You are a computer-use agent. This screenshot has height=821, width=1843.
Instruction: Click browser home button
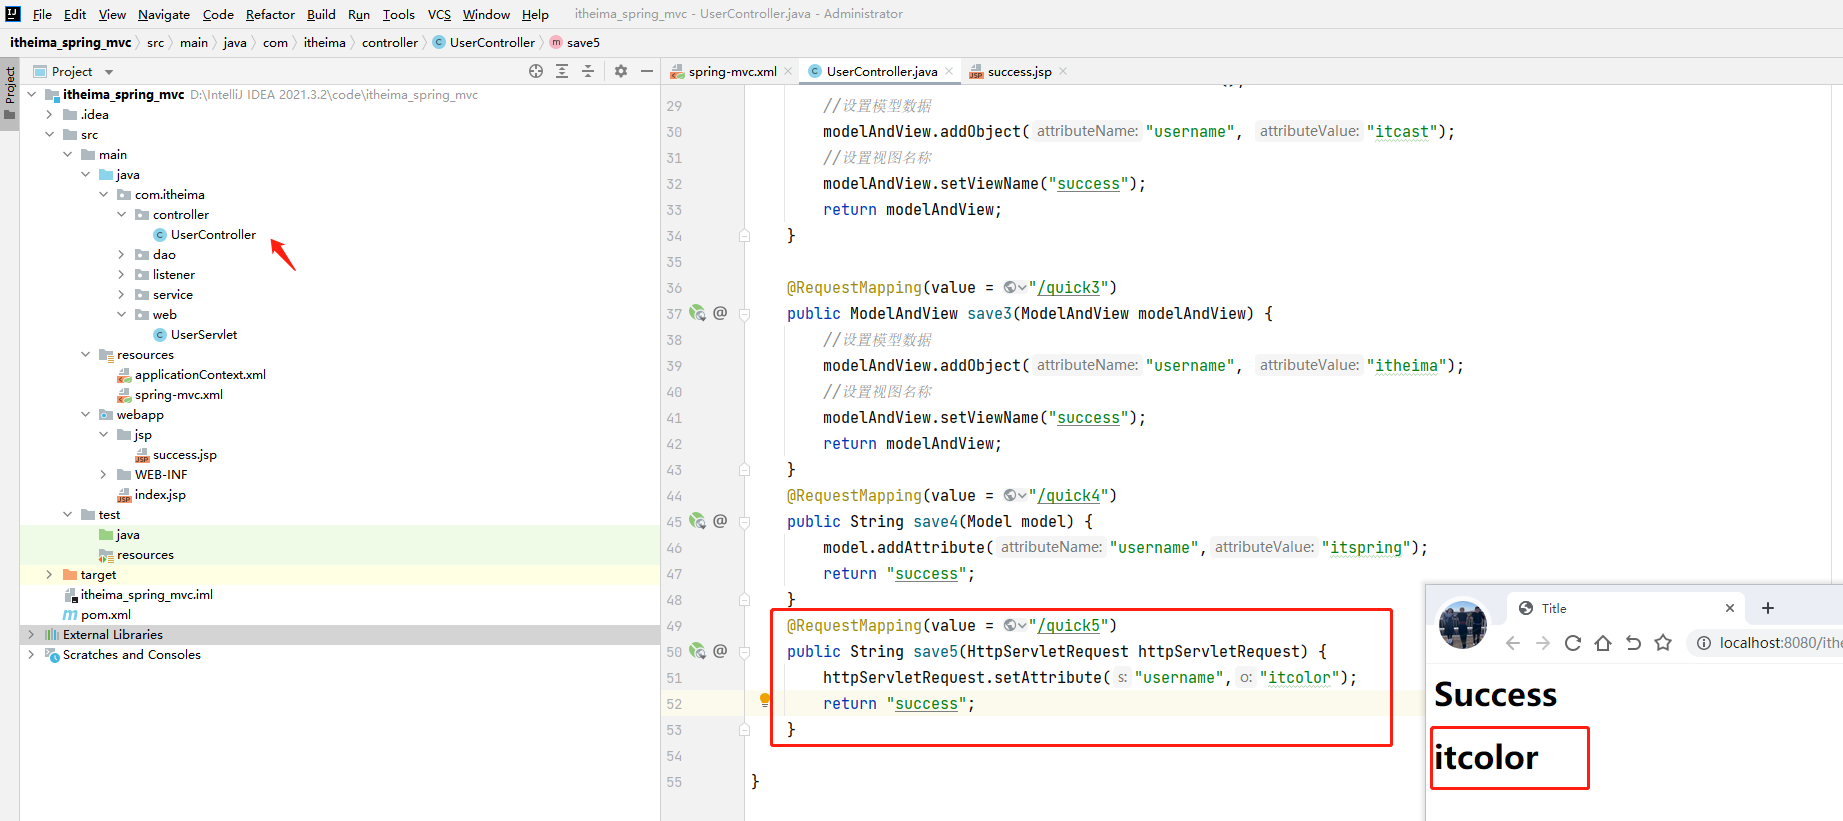(1603, 643)
